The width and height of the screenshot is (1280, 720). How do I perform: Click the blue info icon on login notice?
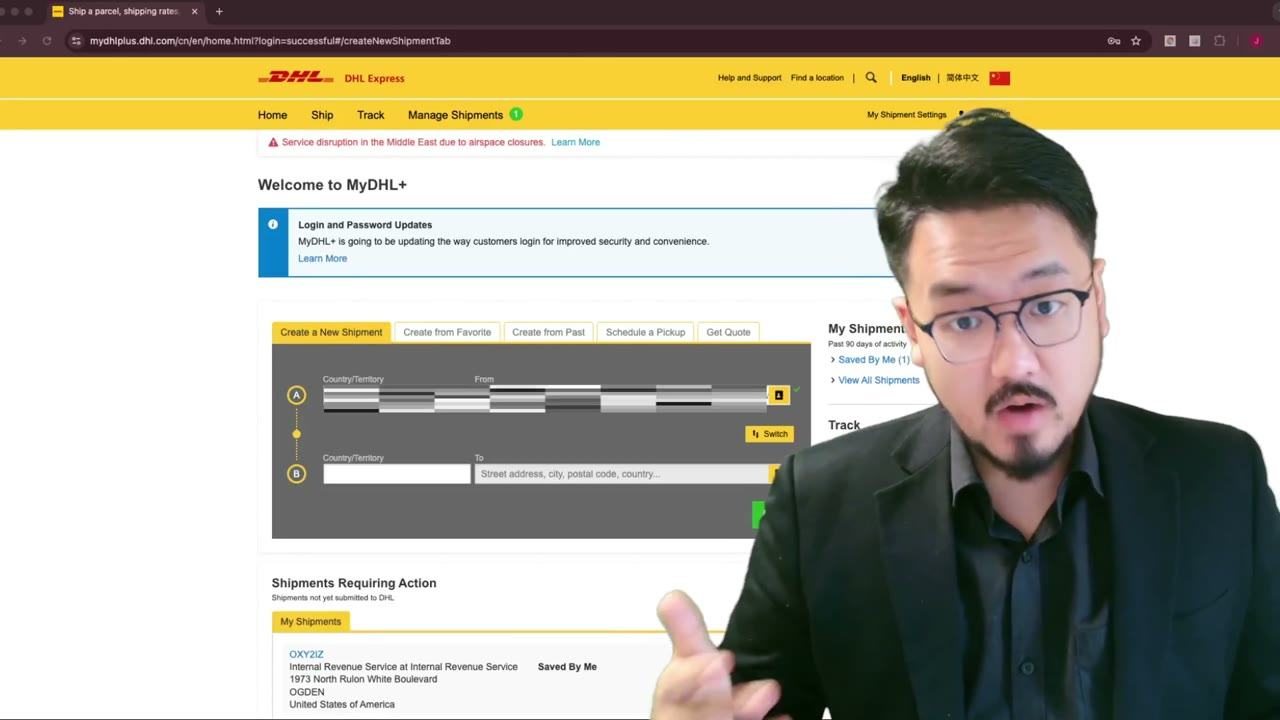(x=273, y=225)
